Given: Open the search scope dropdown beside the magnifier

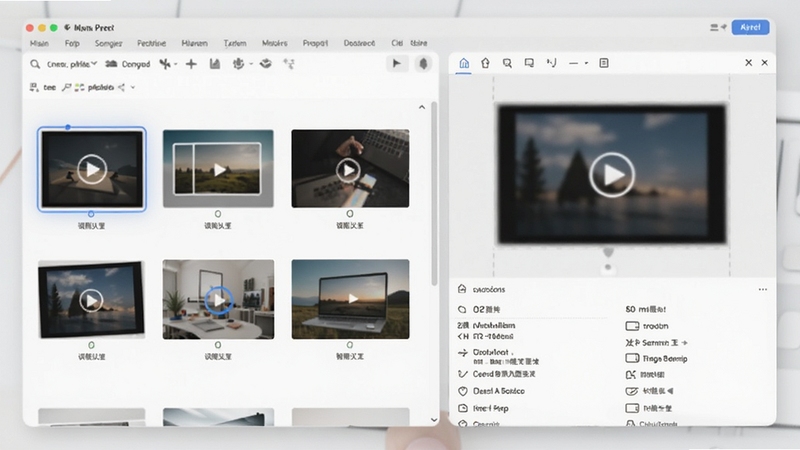Looking at the screenshot, I should point(72,64).
